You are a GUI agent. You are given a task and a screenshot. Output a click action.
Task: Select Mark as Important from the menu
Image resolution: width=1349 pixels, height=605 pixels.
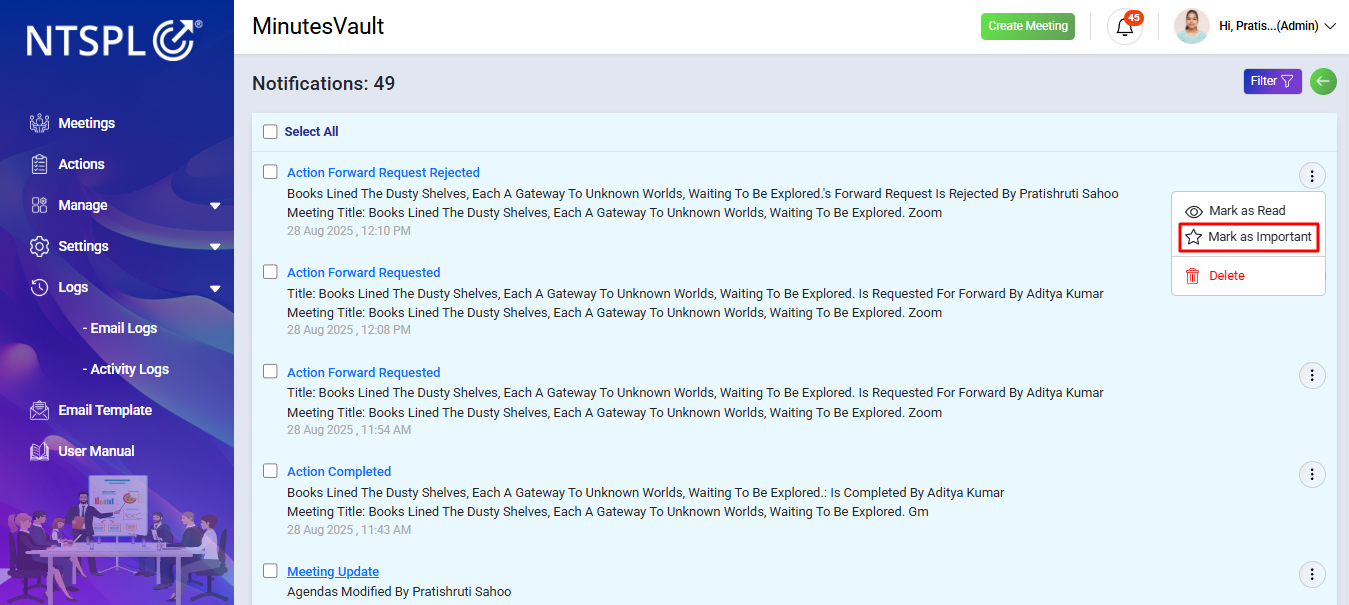(x=1248, y=237)
